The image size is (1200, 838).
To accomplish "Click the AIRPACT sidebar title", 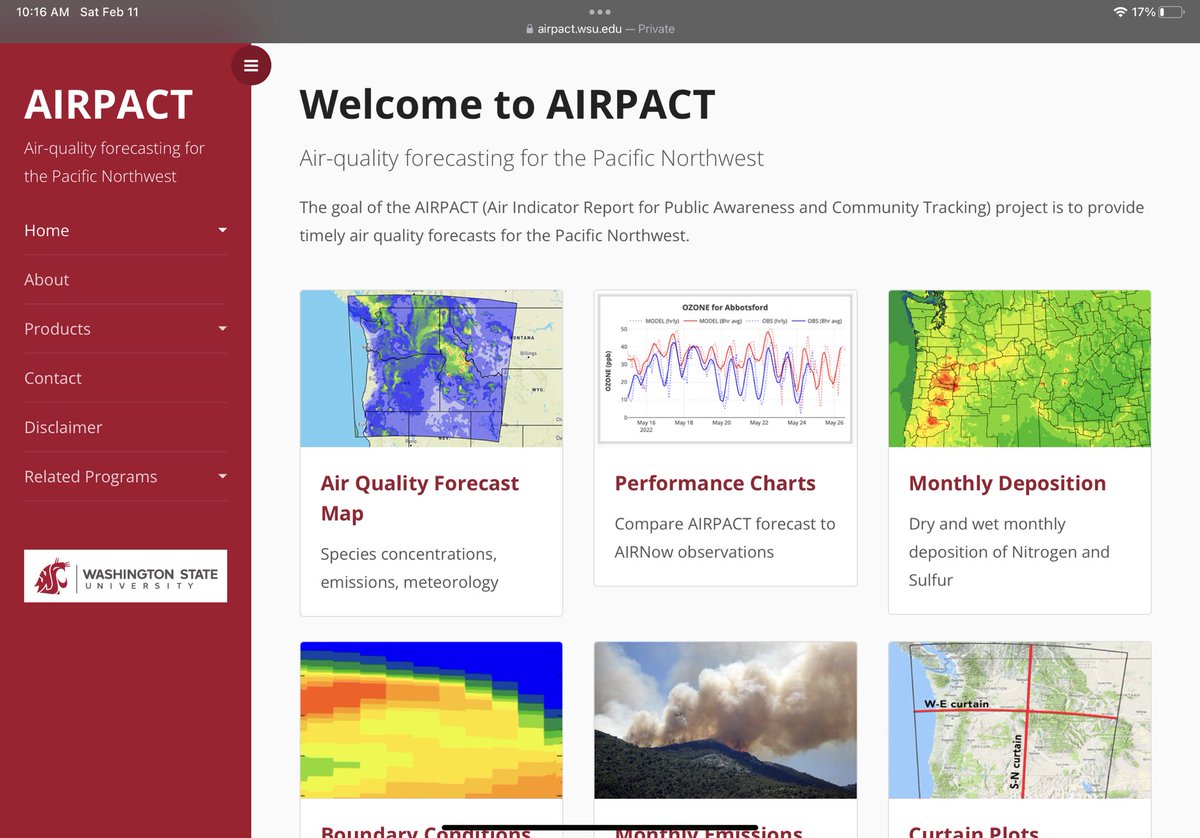I will pos(108,105).
